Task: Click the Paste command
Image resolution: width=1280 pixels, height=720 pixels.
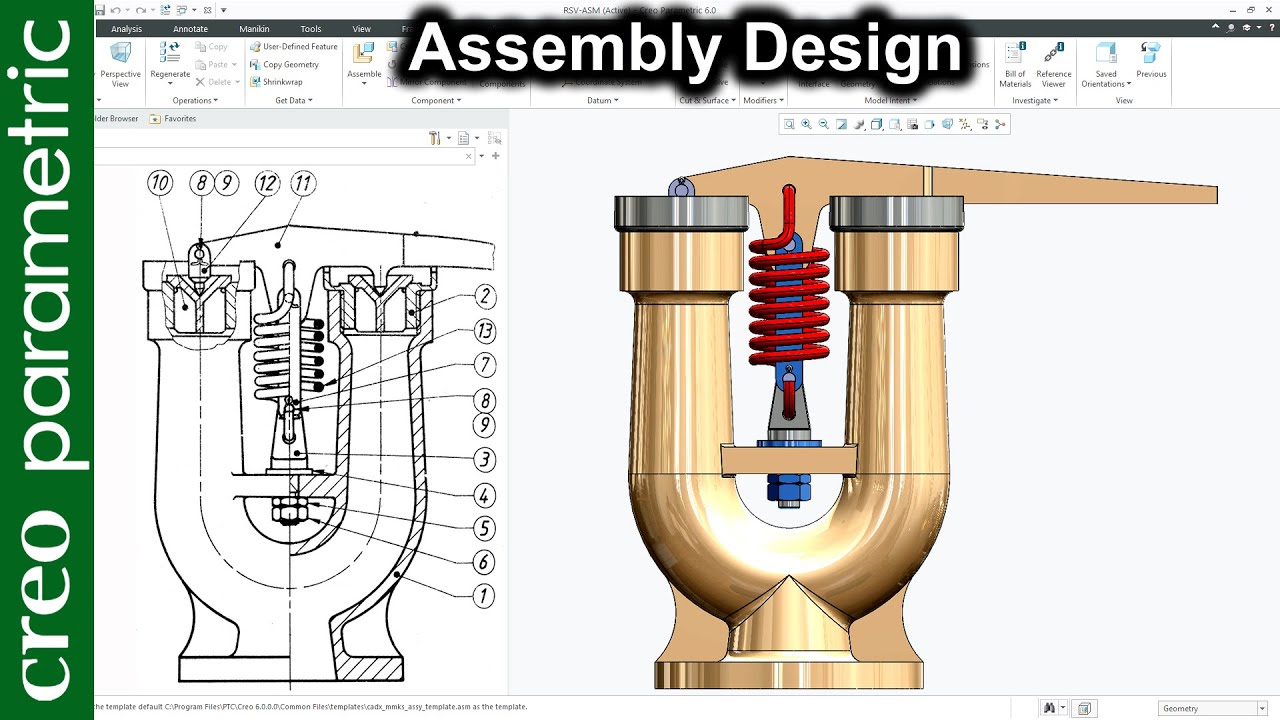Action: click(213, 64)
